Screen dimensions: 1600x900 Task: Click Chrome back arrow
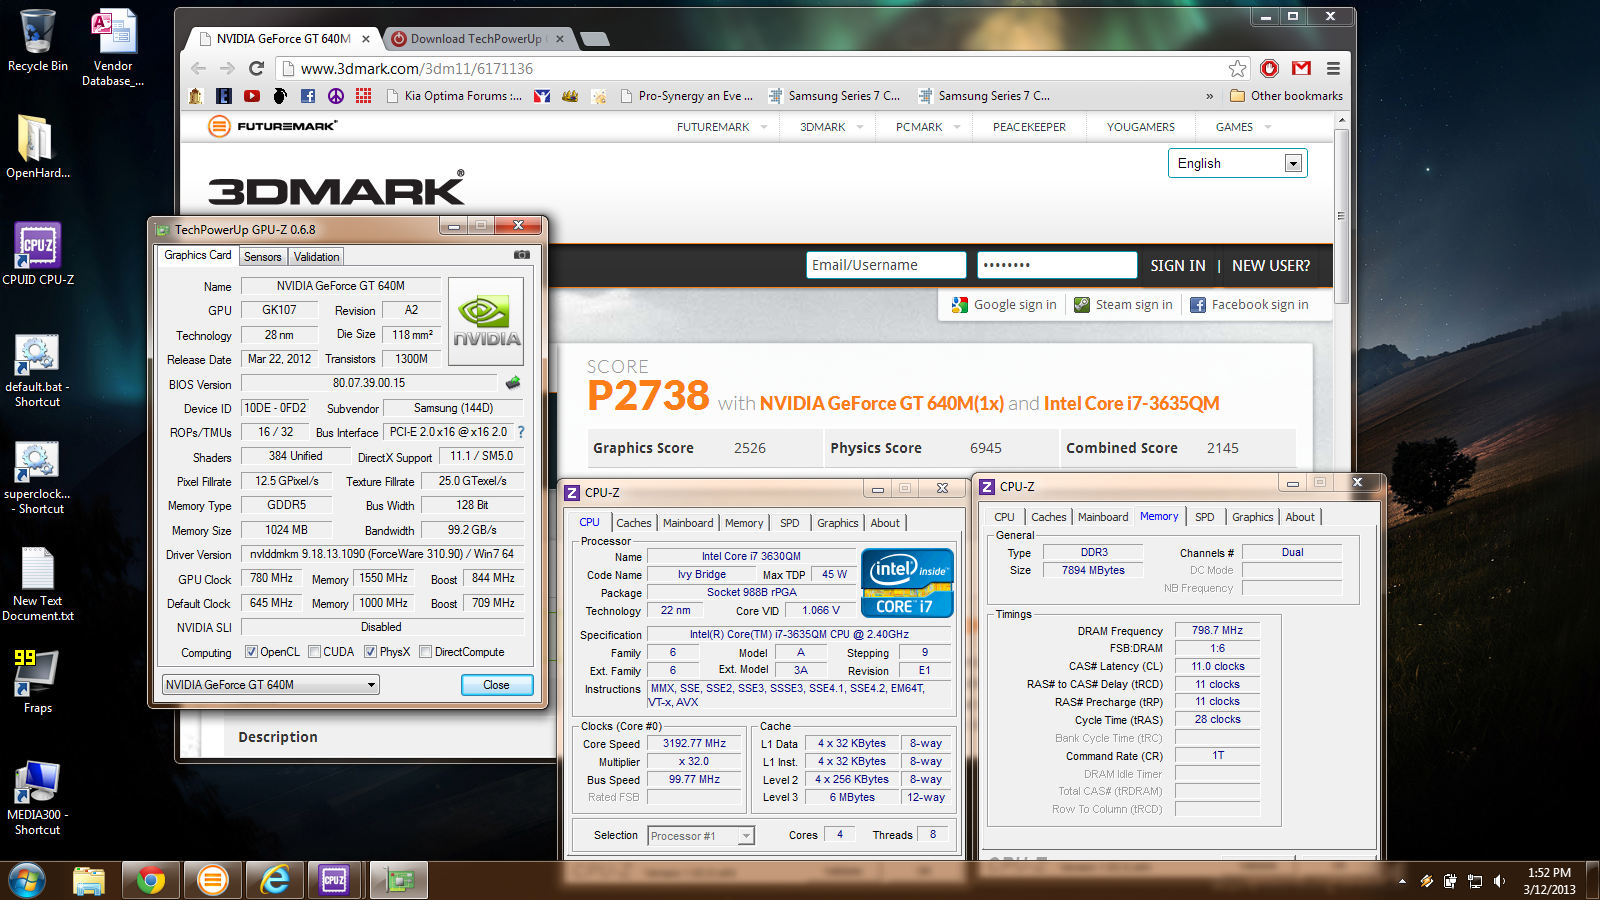click(198, 68)
